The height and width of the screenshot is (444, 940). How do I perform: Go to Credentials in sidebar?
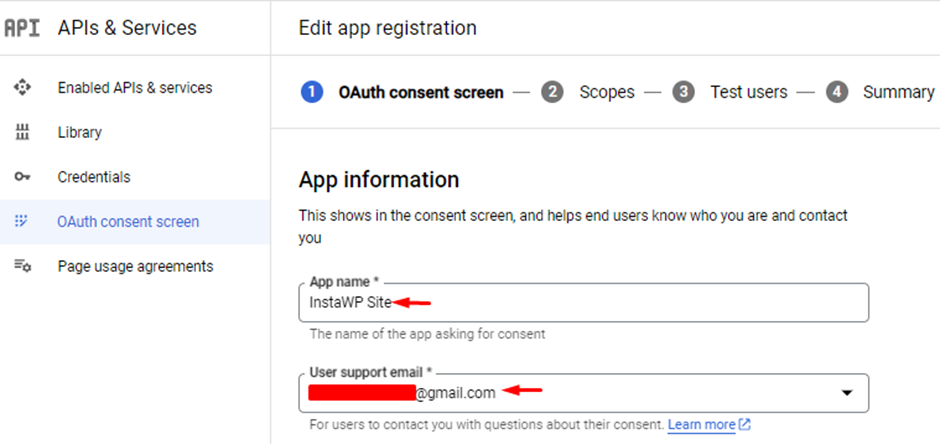pos(135,177)
